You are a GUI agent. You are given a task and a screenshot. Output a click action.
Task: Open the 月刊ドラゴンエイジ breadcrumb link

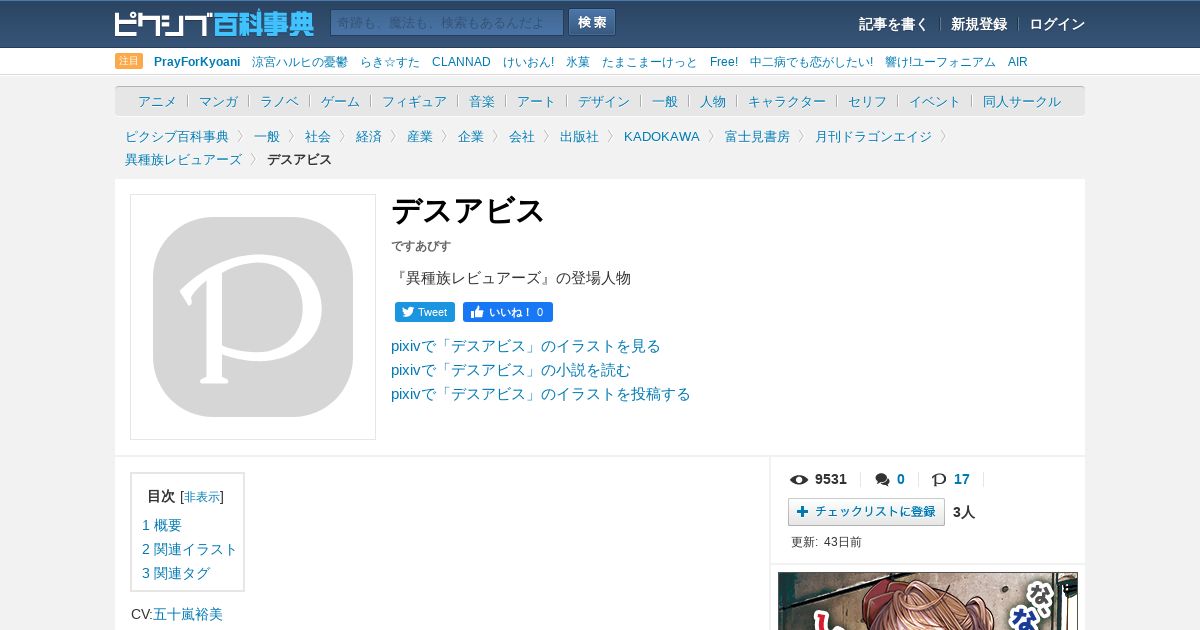click(873, 136)
